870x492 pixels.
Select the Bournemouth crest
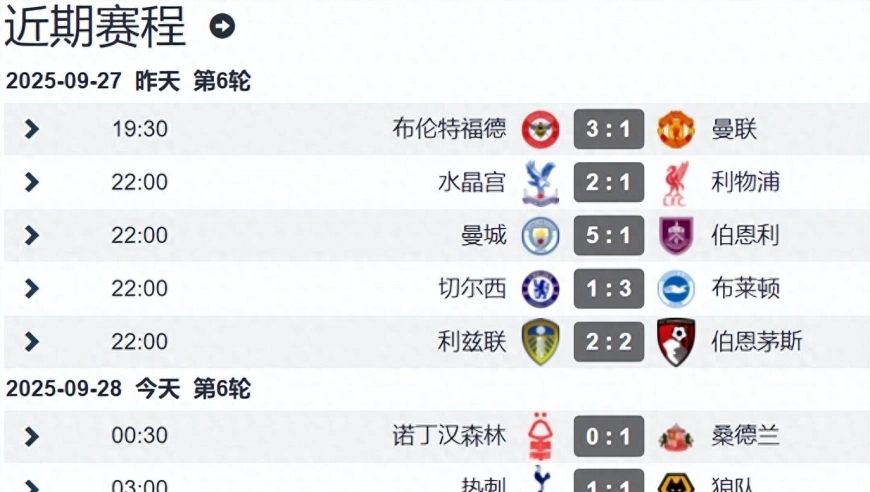[676, 342]
